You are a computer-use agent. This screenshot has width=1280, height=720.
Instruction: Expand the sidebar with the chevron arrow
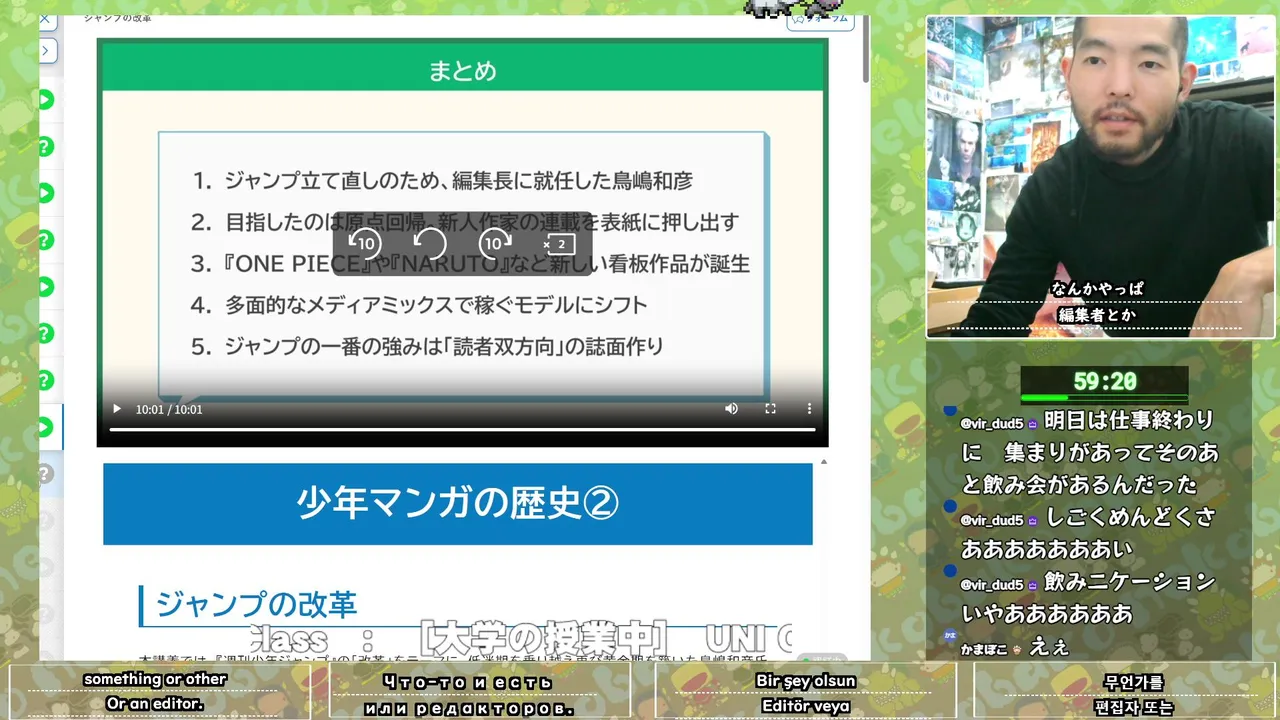click(x=47, y=50)
